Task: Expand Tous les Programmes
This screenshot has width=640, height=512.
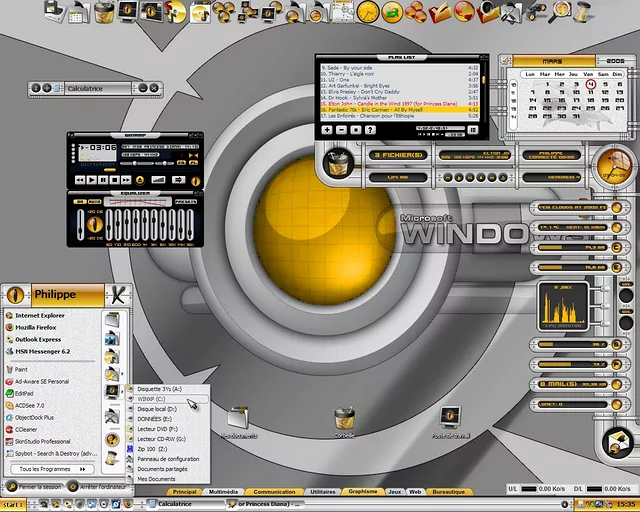Action: tap(47, 468)
